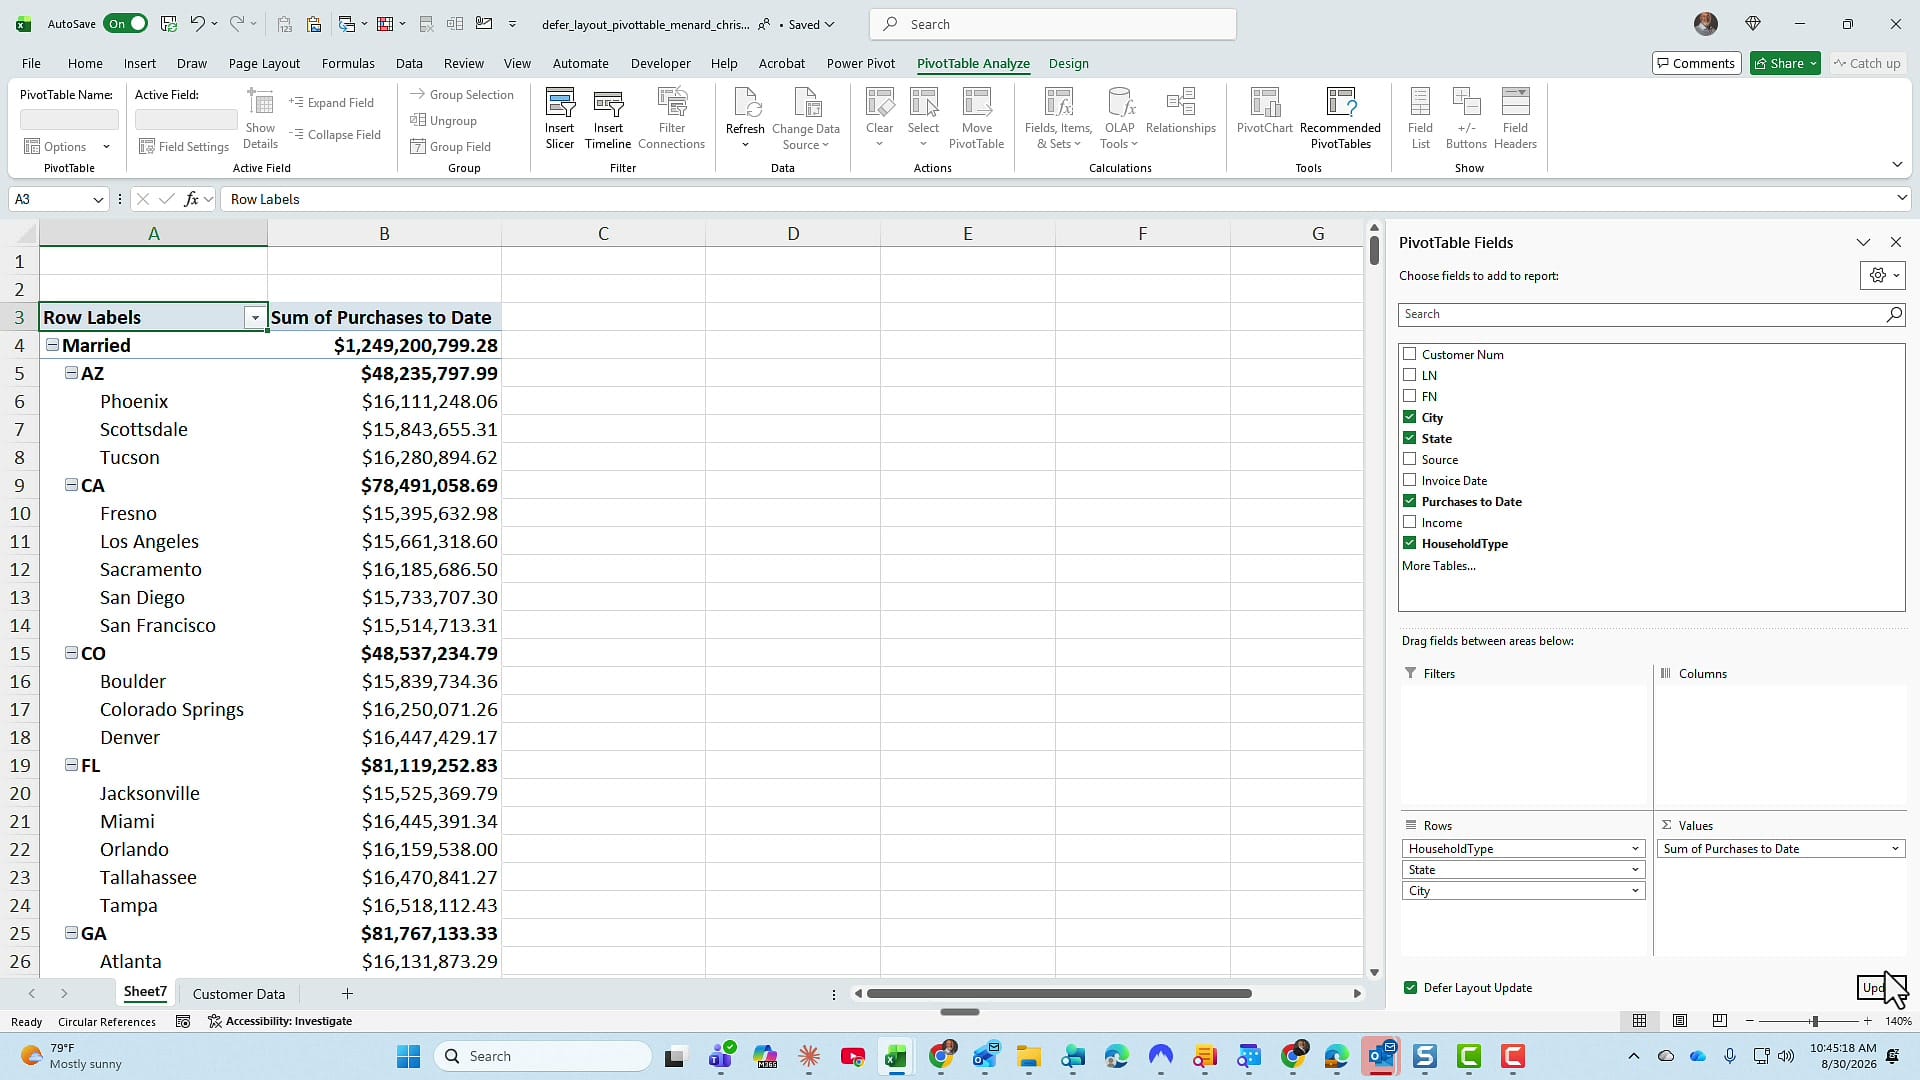
Task: Open Change Data Source
Action: click(806, 118)
